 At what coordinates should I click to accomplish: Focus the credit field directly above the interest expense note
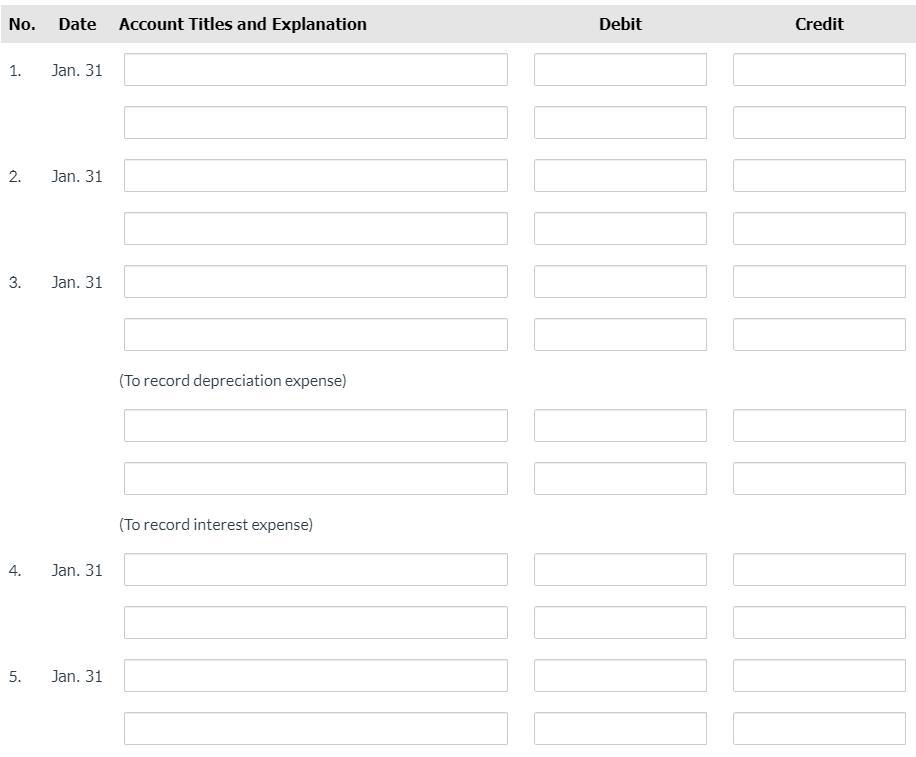point(819,479)
